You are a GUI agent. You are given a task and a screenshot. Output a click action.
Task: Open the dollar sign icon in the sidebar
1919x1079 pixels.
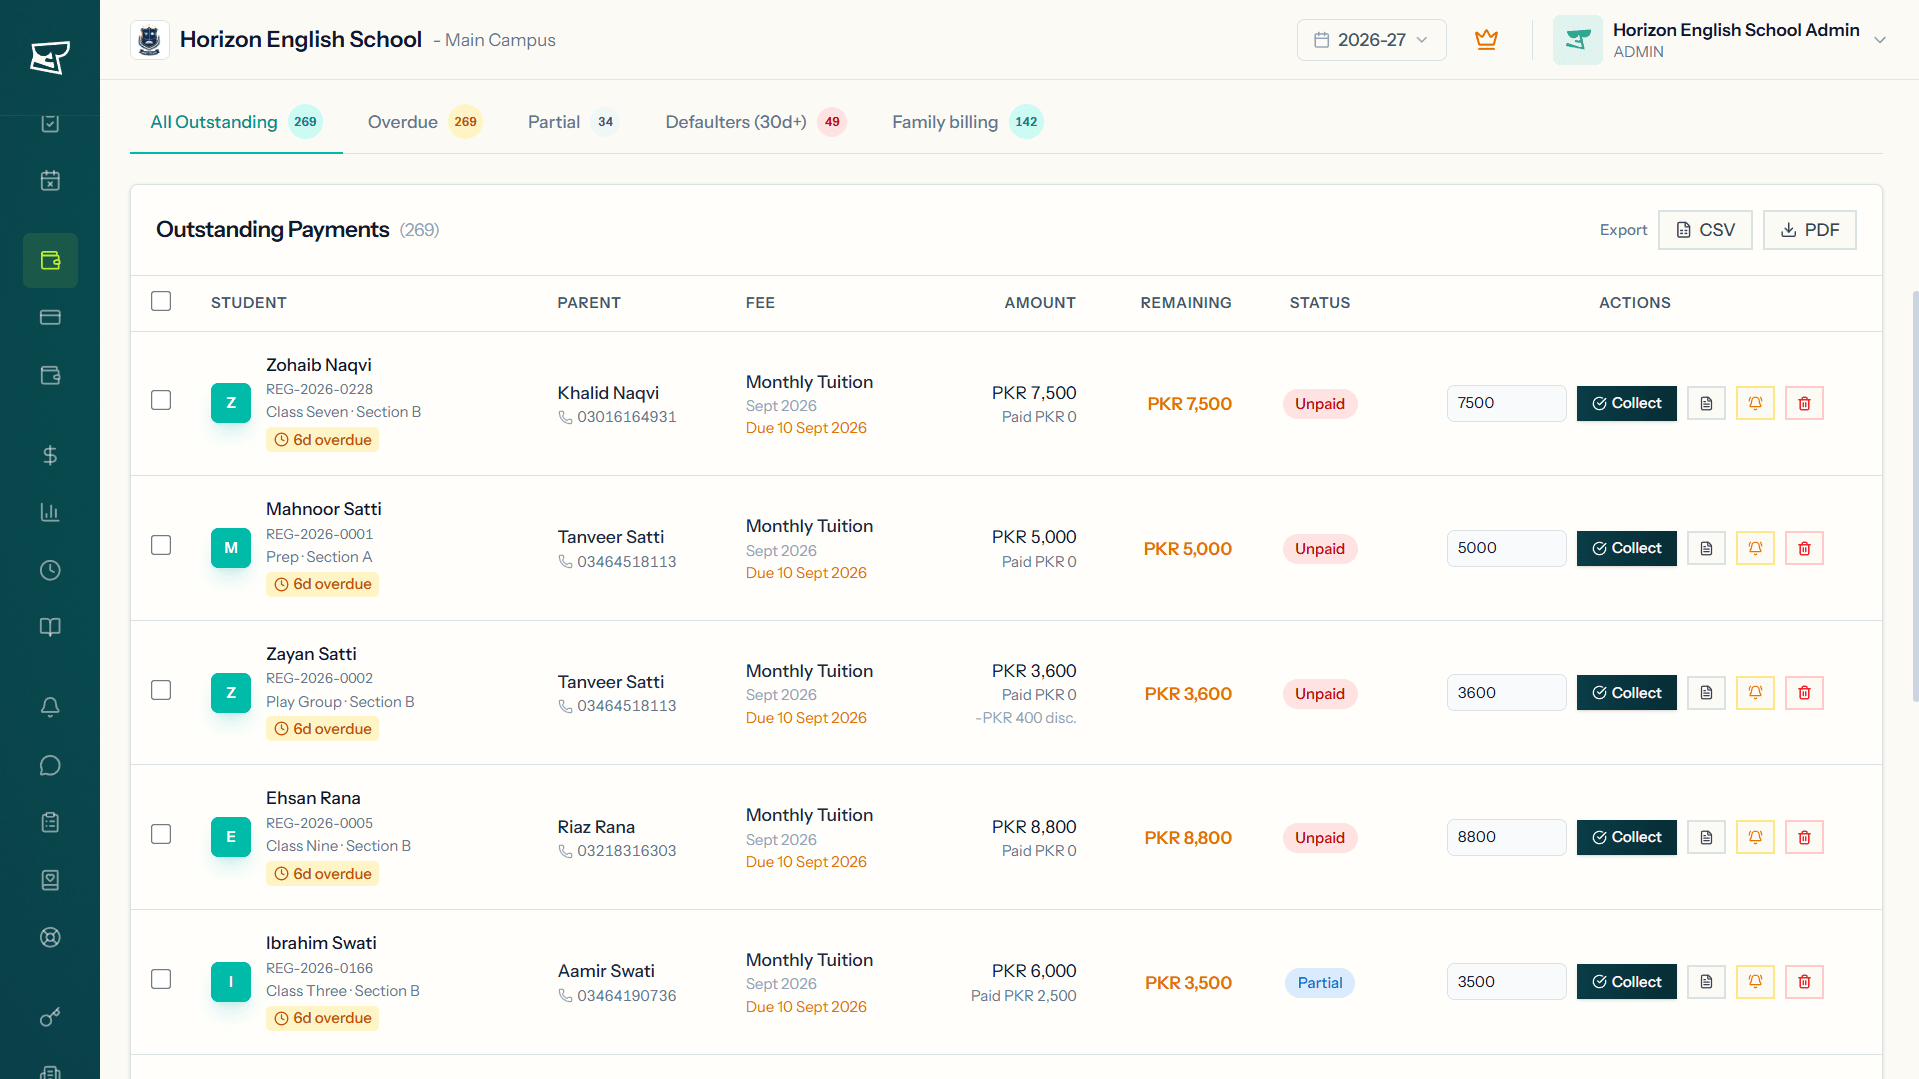tap(50, 456)
